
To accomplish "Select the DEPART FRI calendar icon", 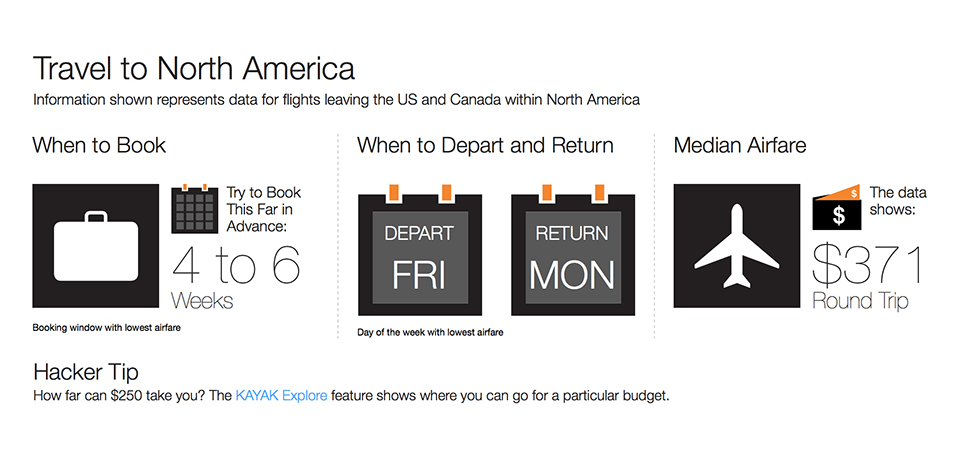I will pyautogui.click(x=419, y=249).
